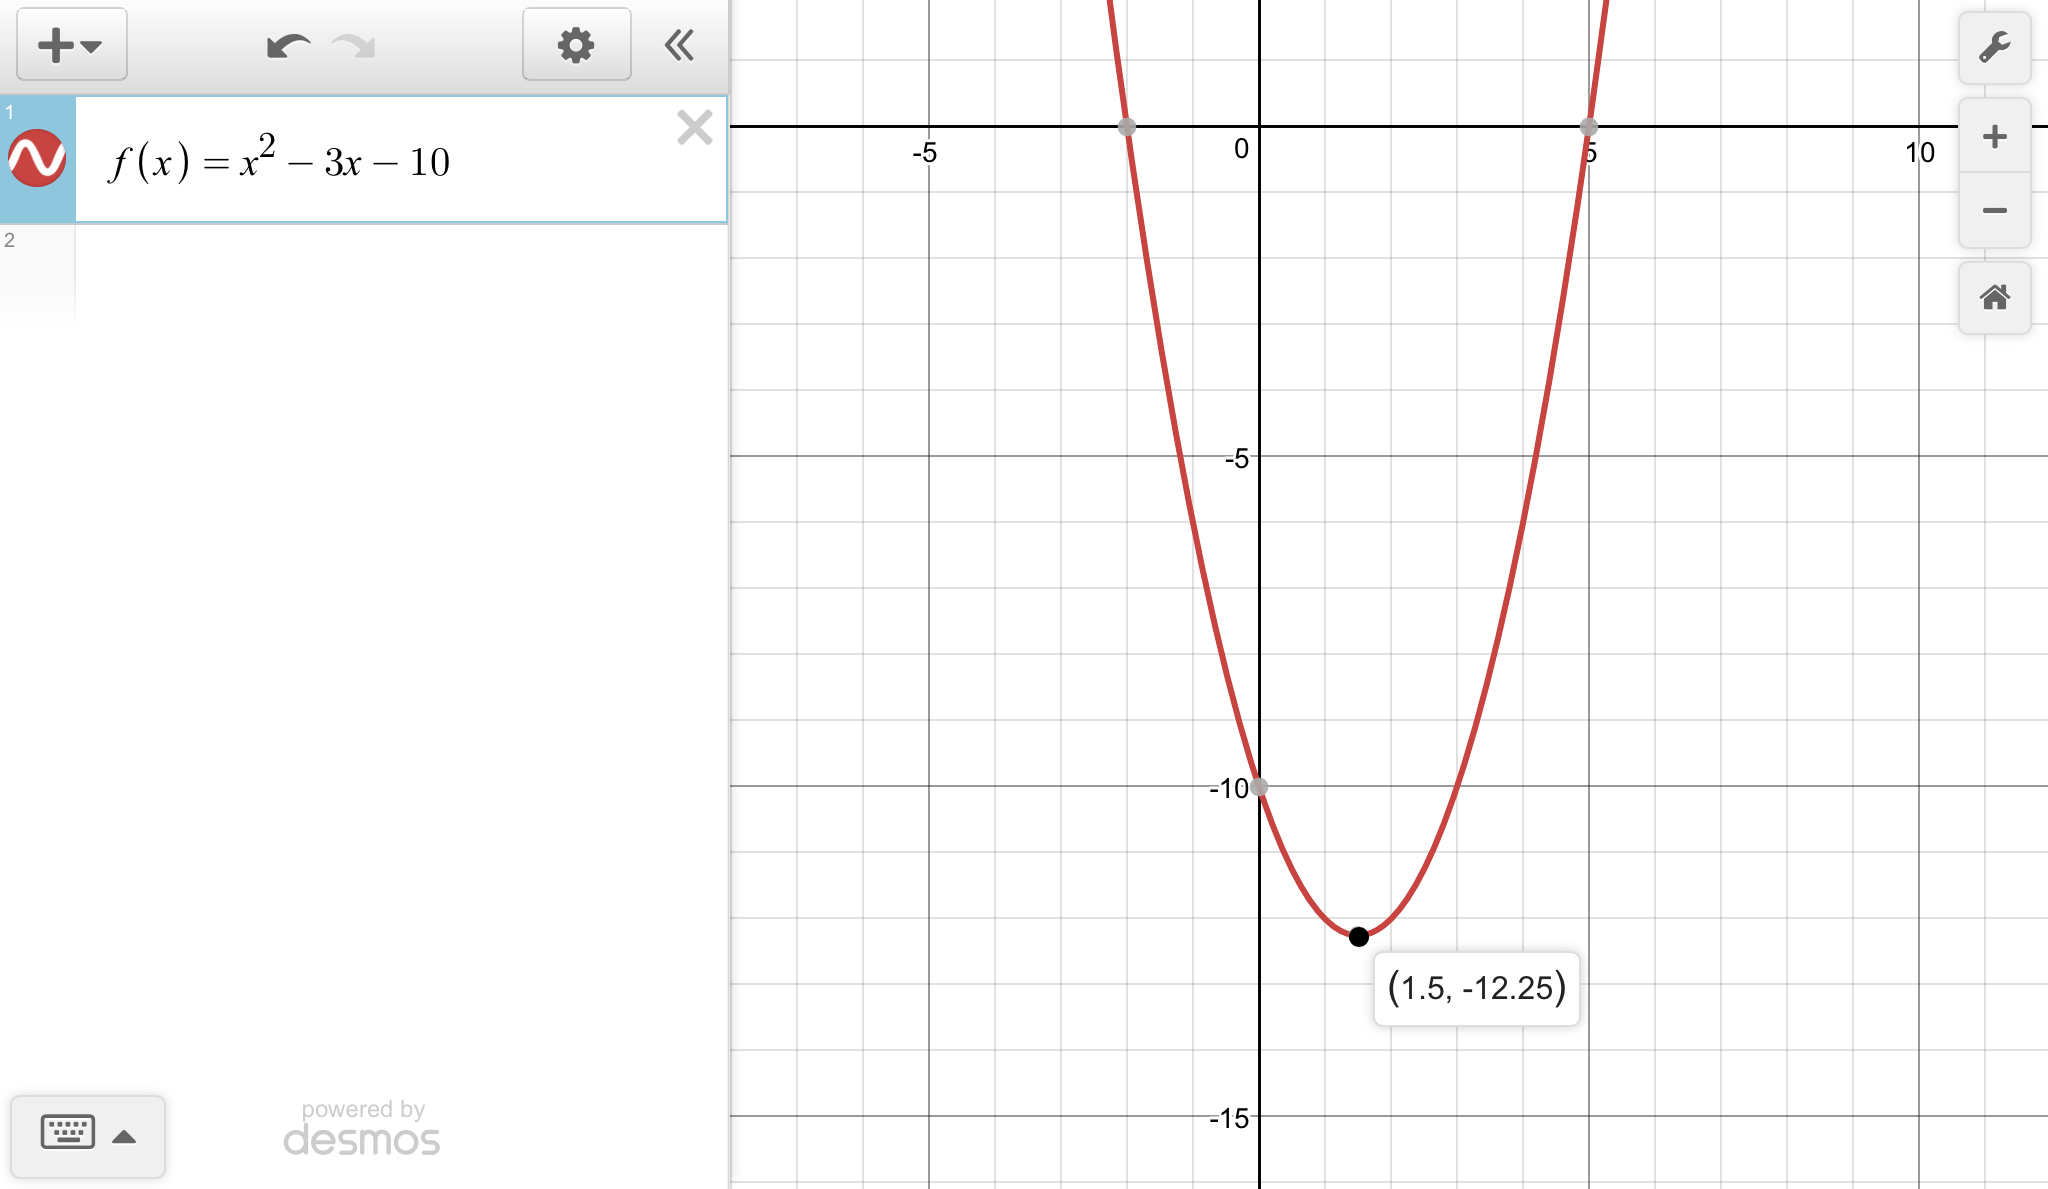Viewport: 2048px width, 1189px height.
Task: Open the Edit List gear settings
Action: [576, 45]
